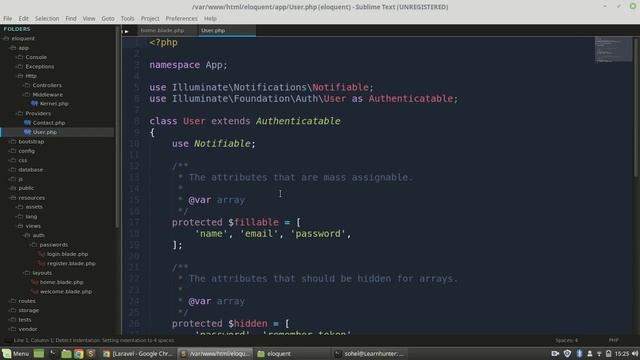The image size is (640, 360).
Task: Open the network connection tray icon
Action: (599, 353)
